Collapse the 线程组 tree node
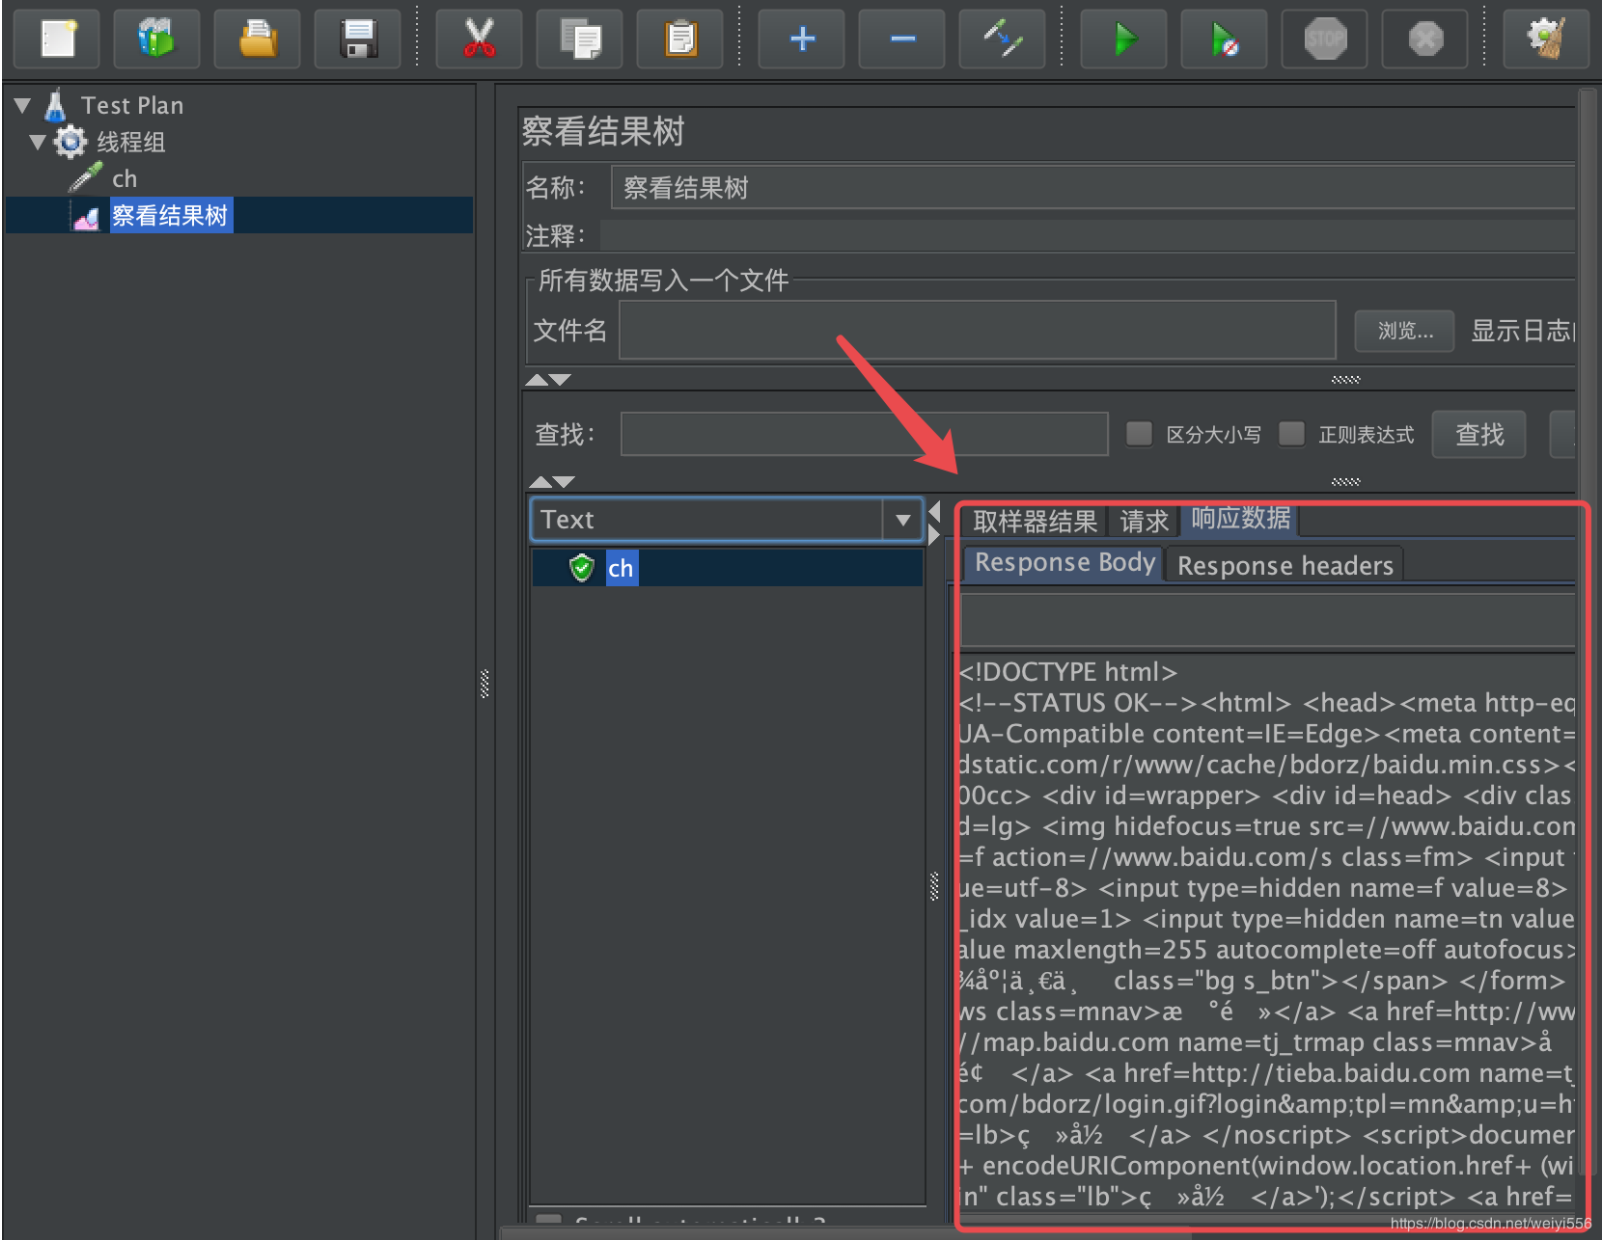The image size is (1608, 1240). (38, 142)
